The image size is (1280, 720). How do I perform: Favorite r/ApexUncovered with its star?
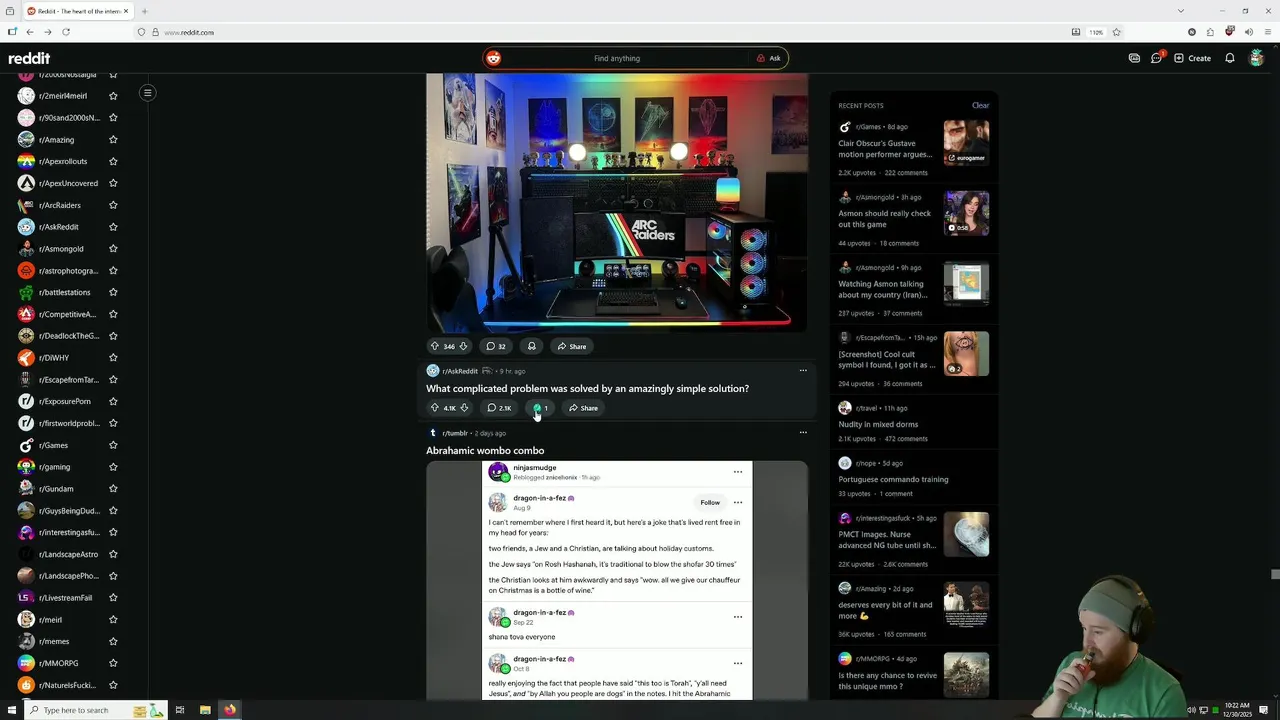tap(113, 183)
